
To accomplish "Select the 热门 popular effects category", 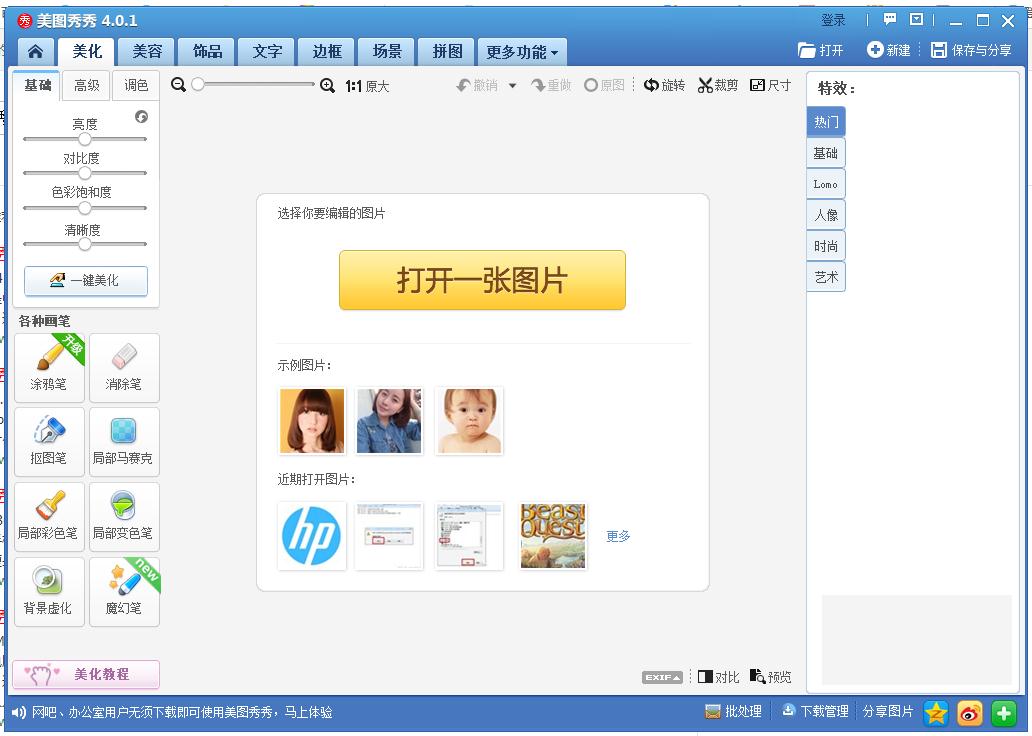I will (x=825, y=122).
